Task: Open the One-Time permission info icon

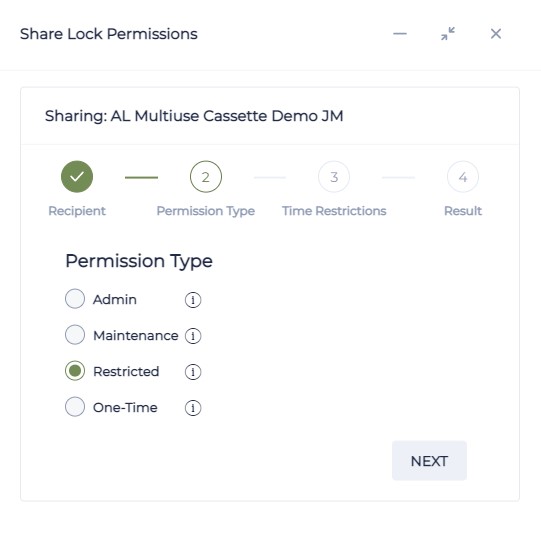Action: 193,408
